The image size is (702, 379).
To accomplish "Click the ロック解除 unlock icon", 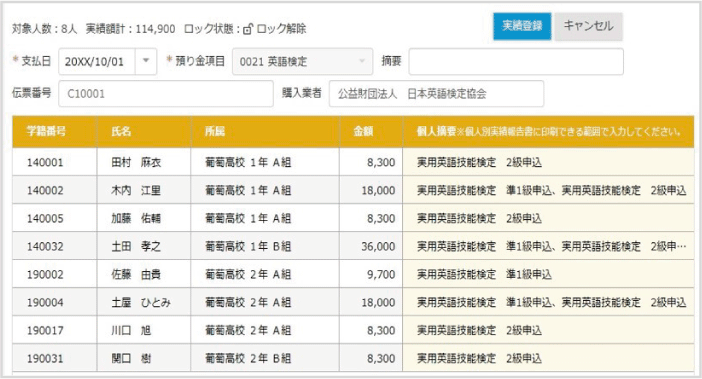I will point(248,29).
